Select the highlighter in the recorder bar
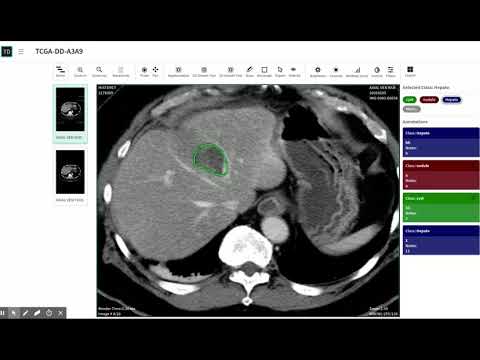This screenshot has width=480, height=360. 37,313
